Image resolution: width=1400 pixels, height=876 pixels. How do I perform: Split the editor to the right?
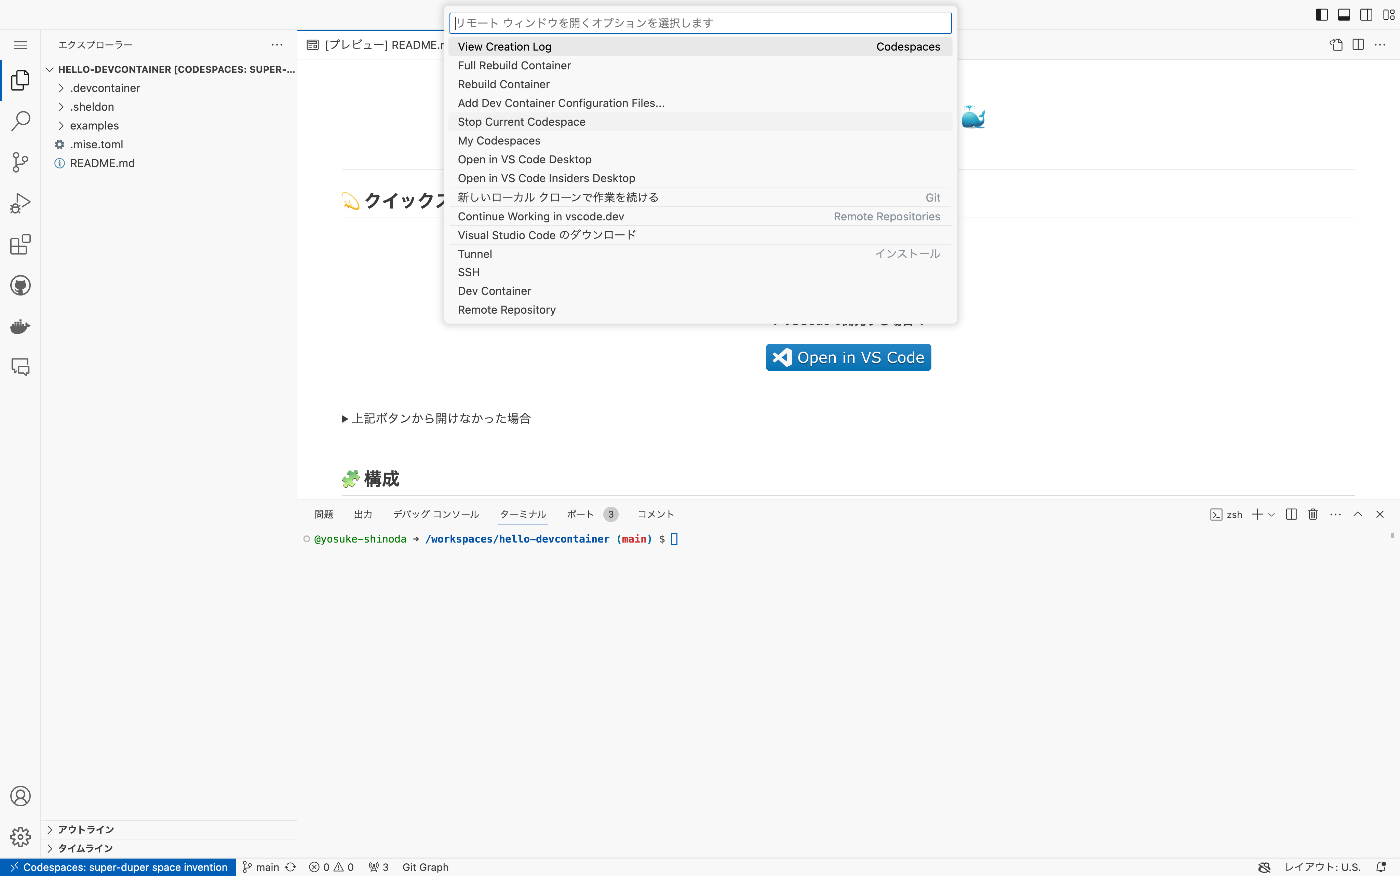(1358, 45)
